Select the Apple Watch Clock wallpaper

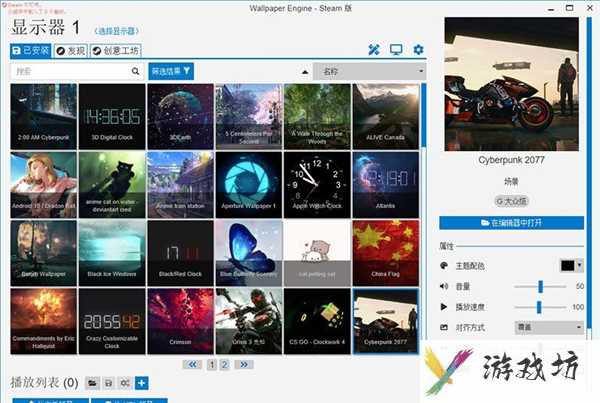tap(317, 185)
